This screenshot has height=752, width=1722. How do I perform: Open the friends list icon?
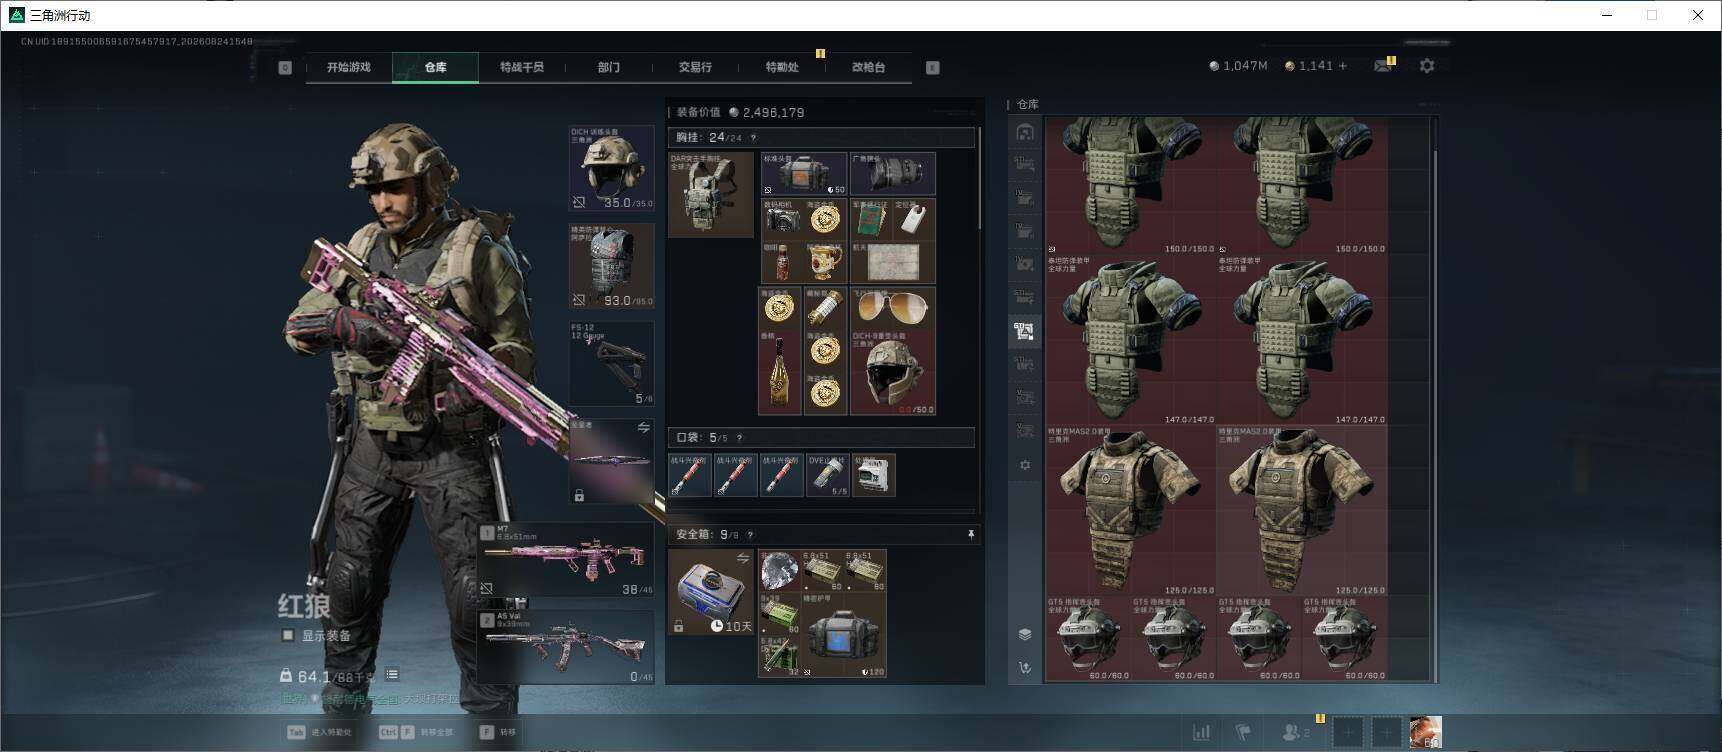tap(1295, 733)
